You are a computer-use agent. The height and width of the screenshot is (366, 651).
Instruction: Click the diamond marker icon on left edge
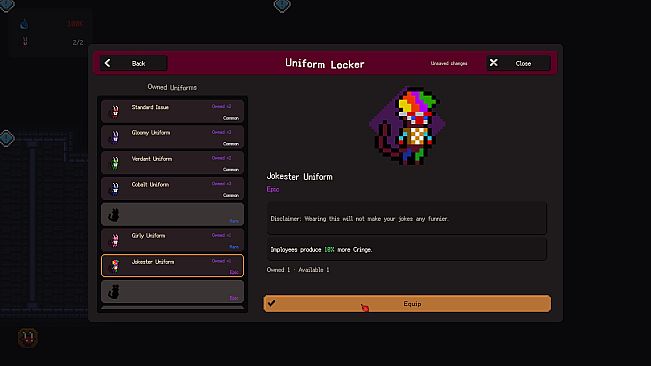pos(7,138)
